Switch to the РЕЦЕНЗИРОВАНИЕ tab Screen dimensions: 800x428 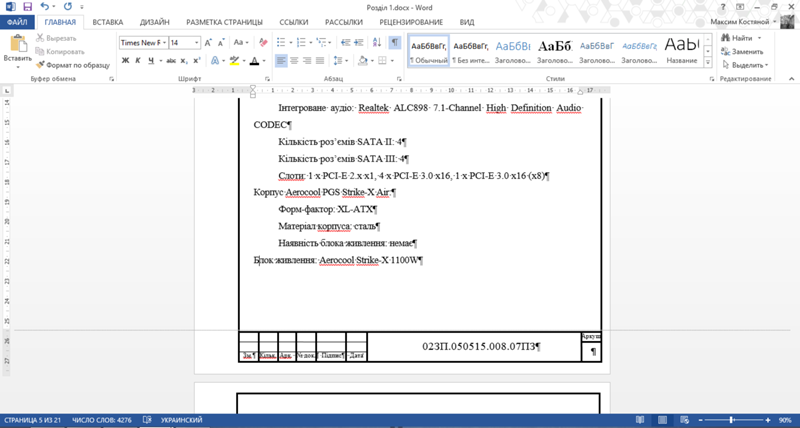(411, 22)
